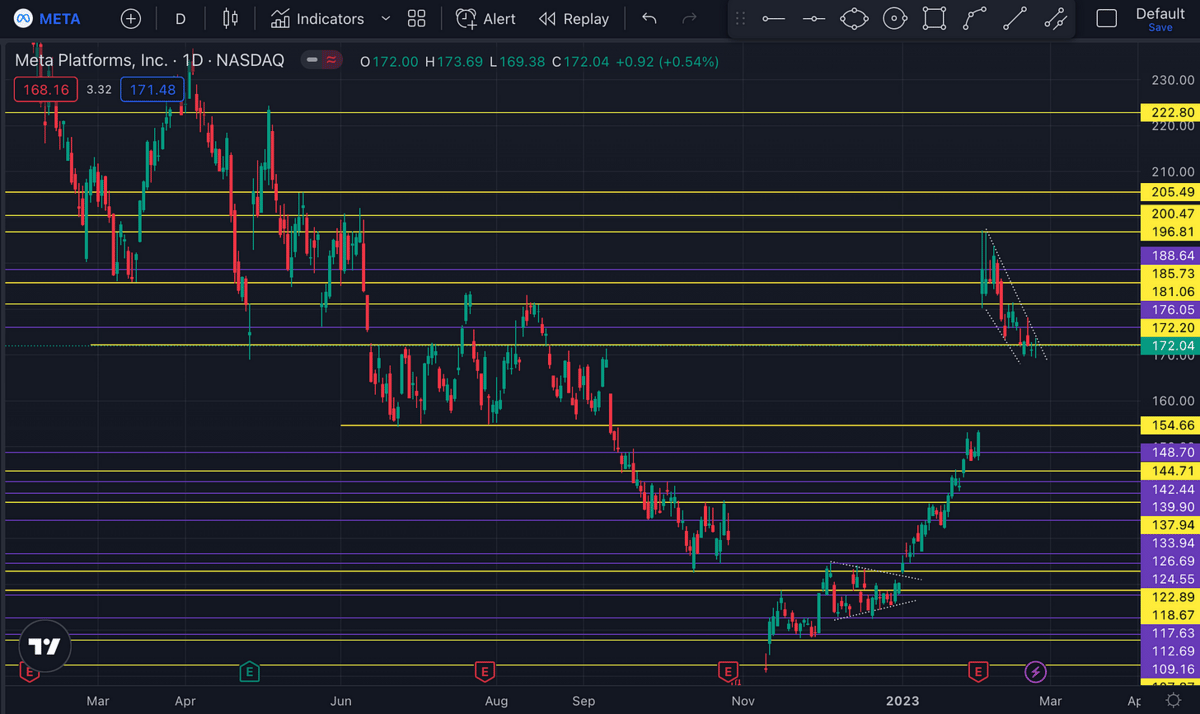Click the purple 148.70 price label
The width and height of the screenshot is (1200, 714).
tap(1170, 452)
